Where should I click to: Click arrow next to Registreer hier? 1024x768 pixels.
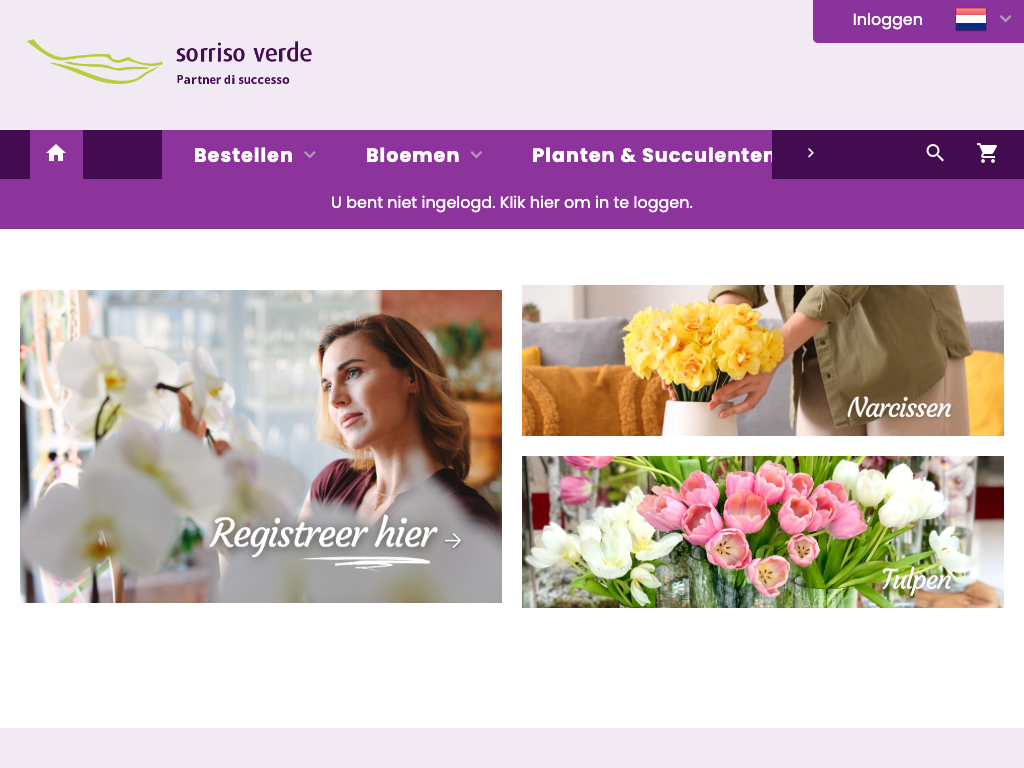(453, 539)
